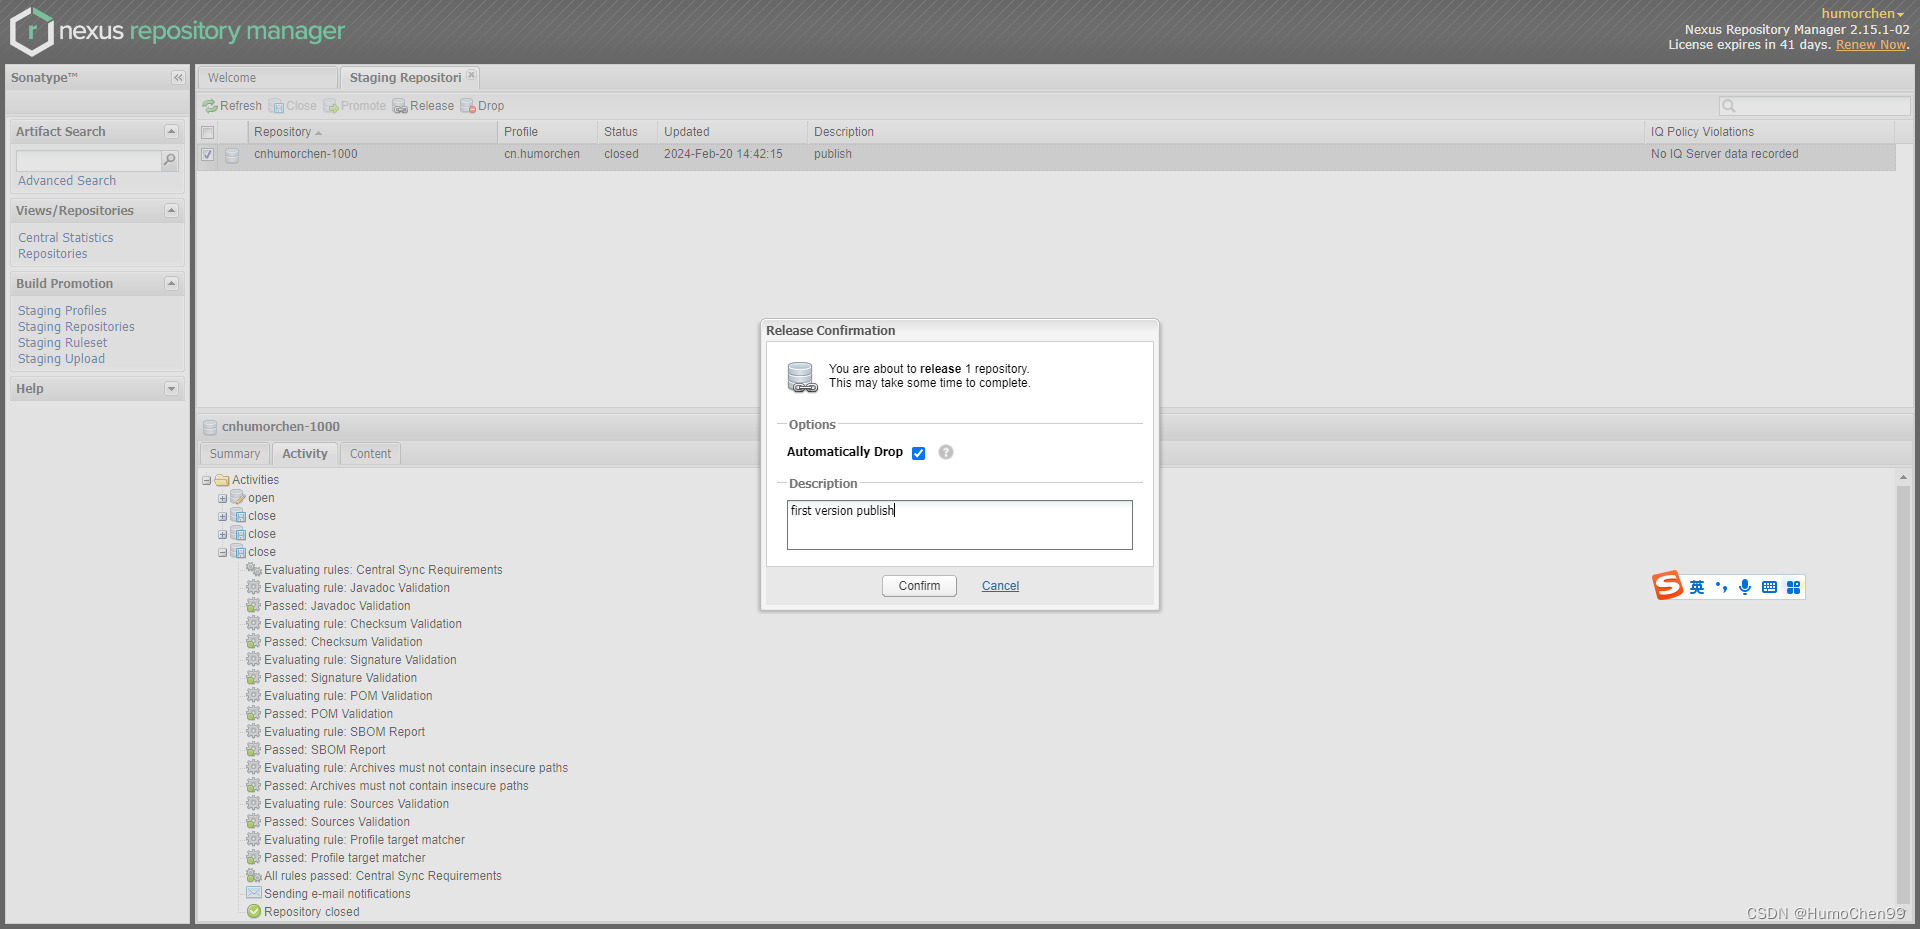
Task: Open the Content tab
Action: tap(370, 454)
